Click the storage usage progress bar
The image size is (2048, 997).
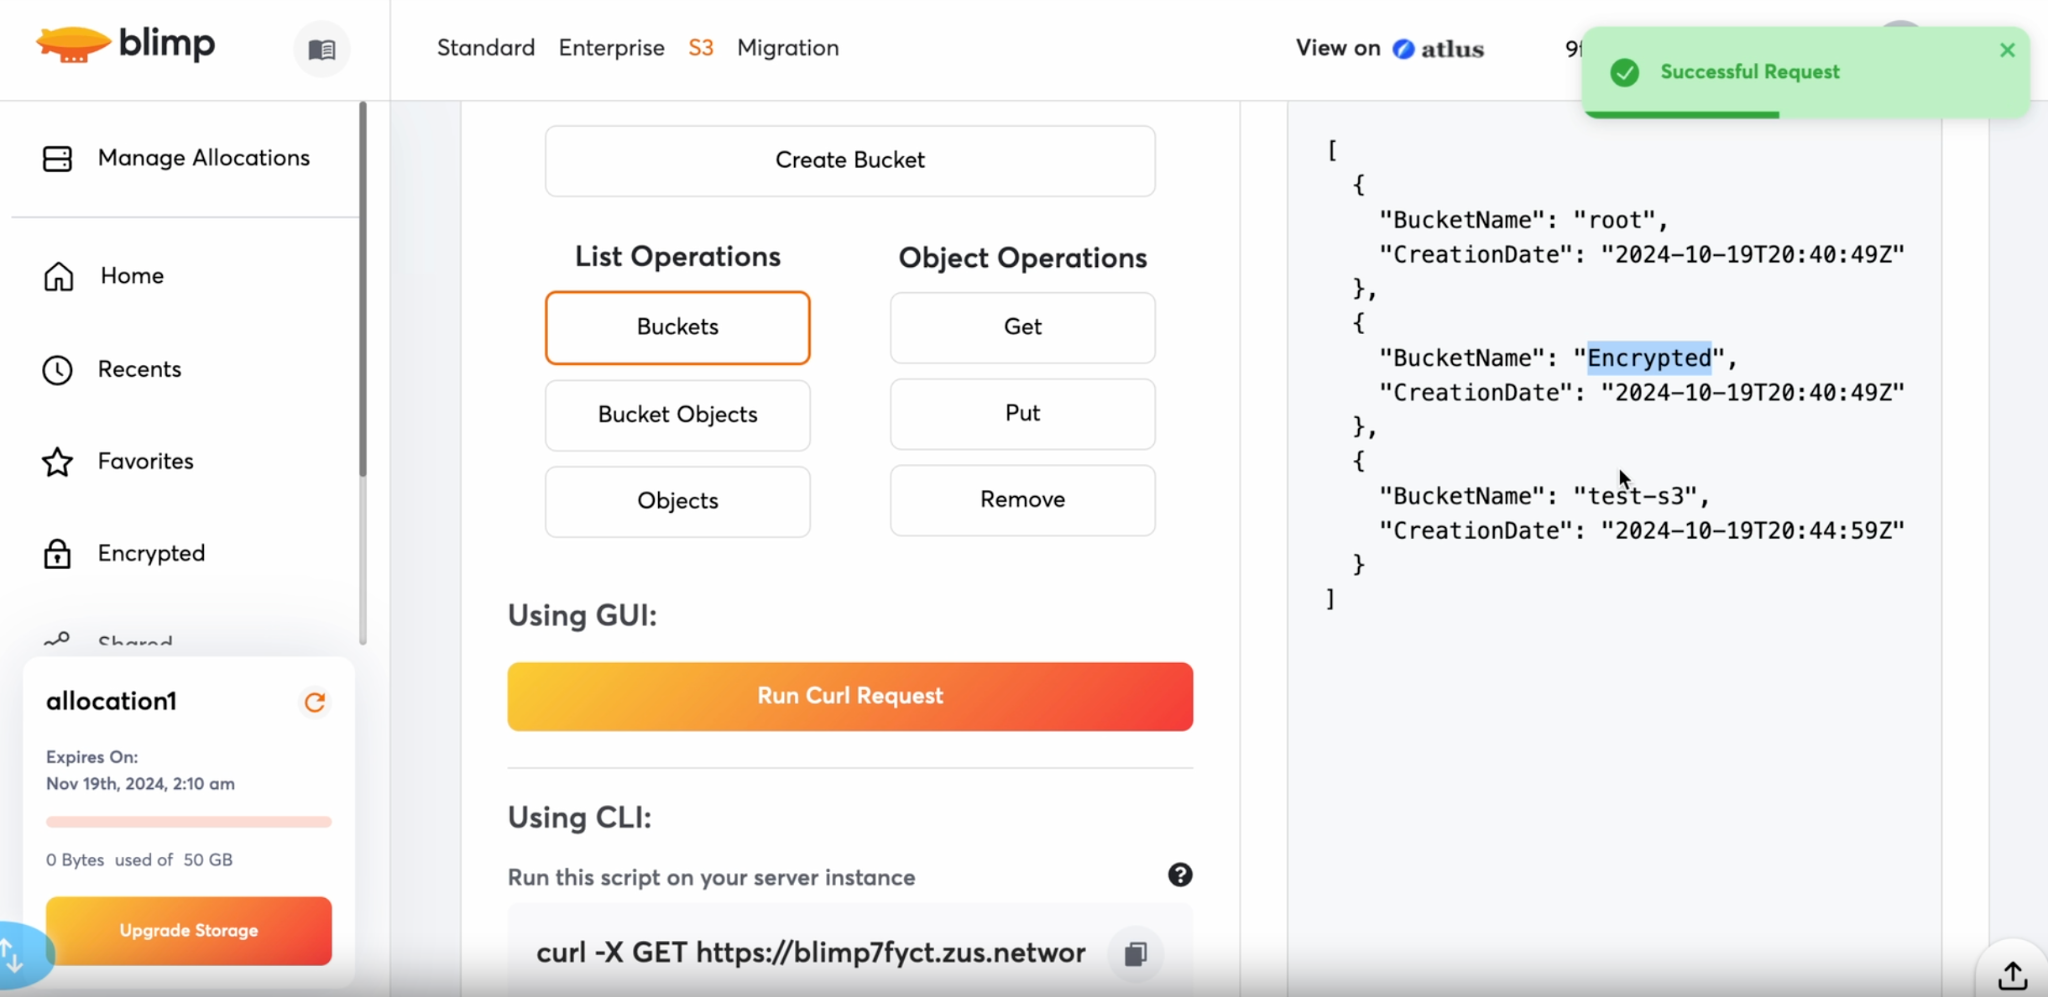[x=188, y=822]
